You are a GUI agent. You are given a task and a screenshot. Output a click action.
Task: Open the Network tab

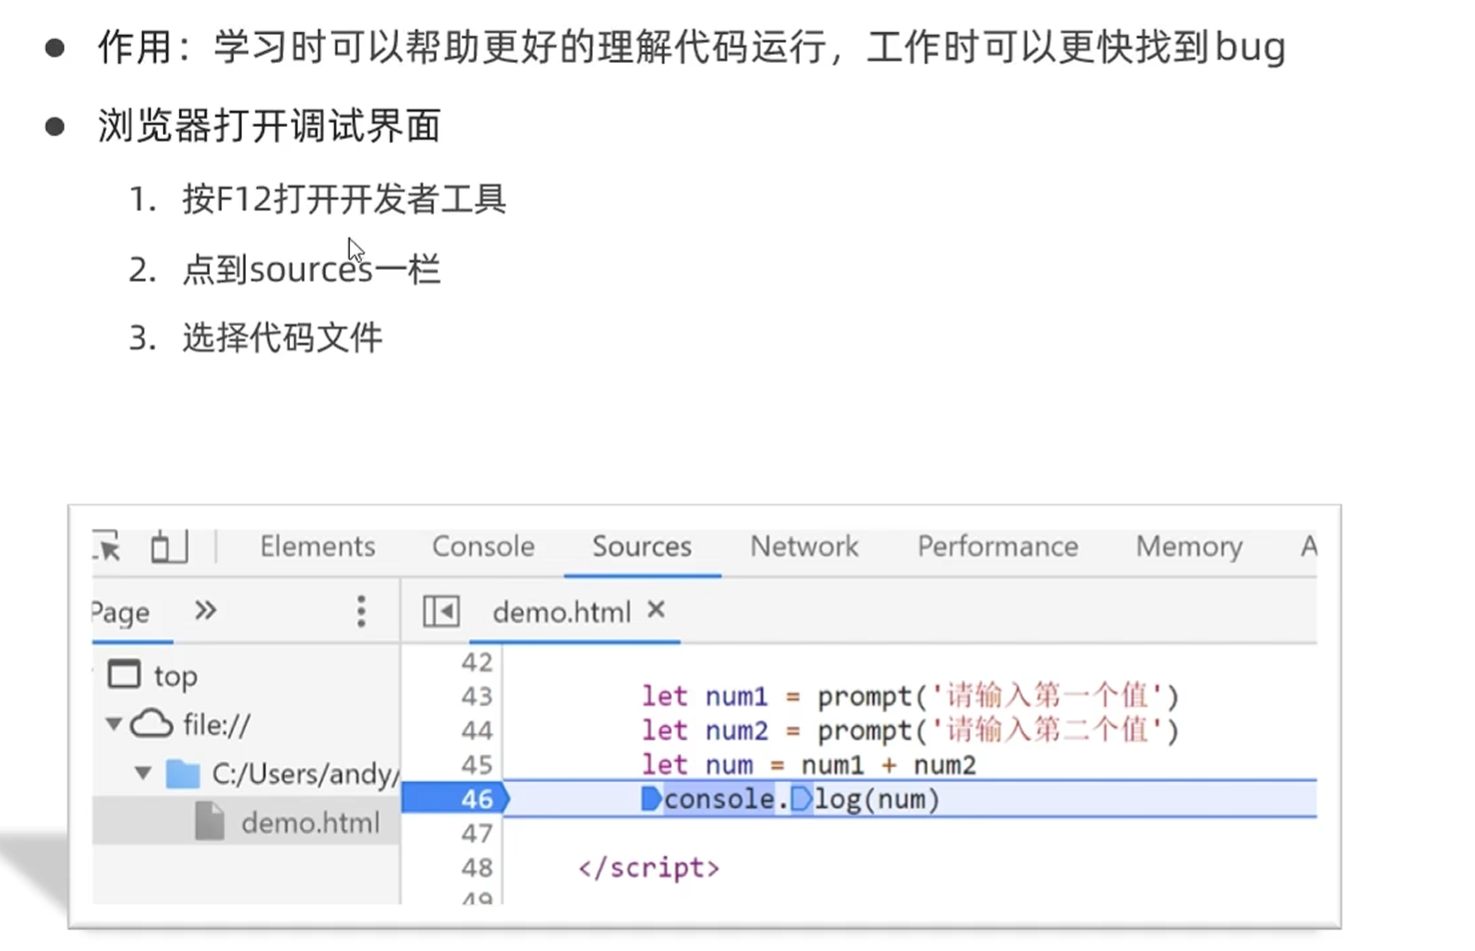[804, 546]
